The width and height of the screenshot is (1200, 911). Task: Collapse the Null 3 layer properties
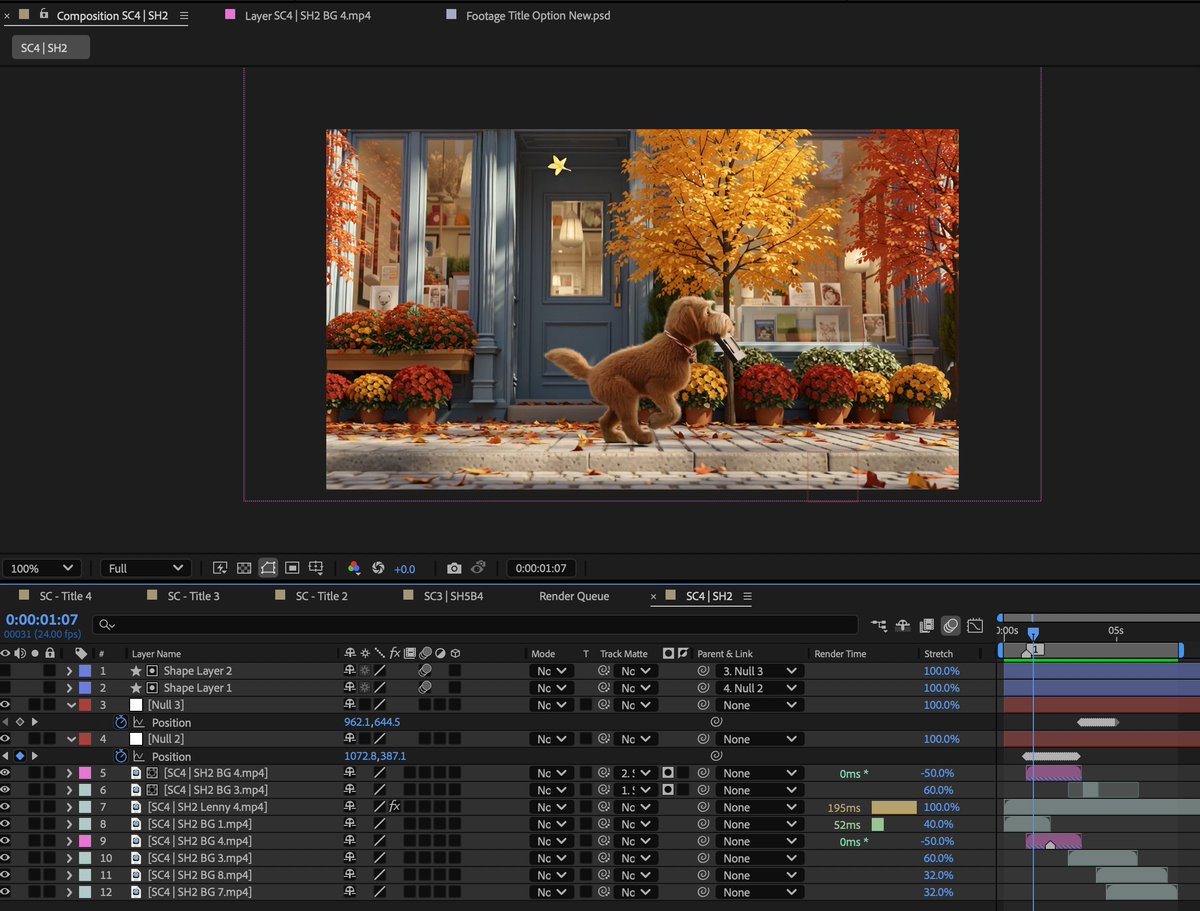(x=70, y=705)
